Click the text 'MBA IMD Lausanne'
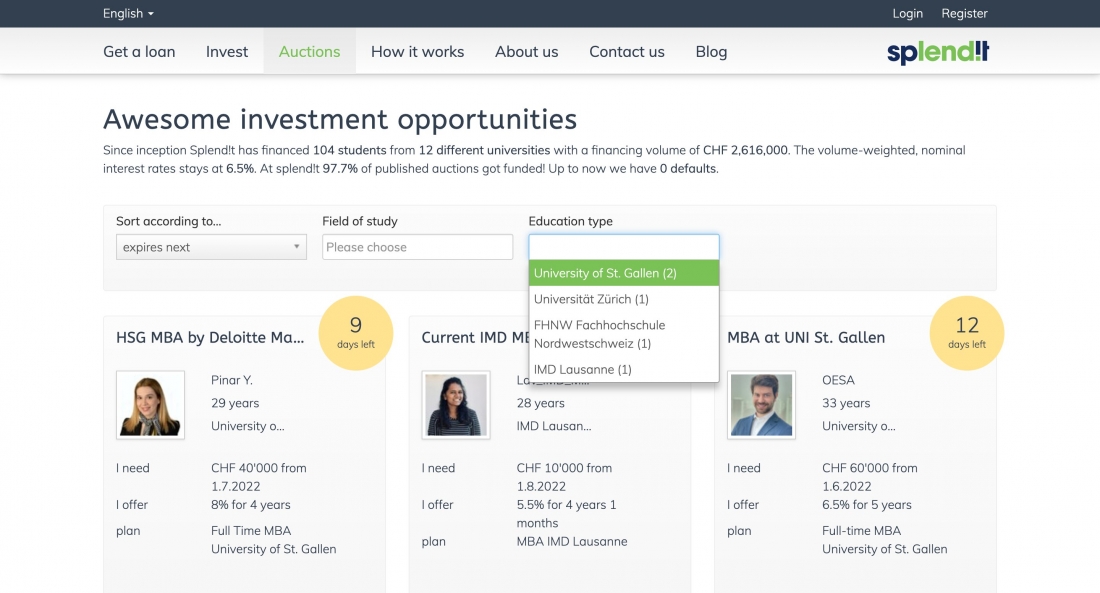Image resolution: width=1100 pixels, height=593 pixels. [x=572, y=542]
